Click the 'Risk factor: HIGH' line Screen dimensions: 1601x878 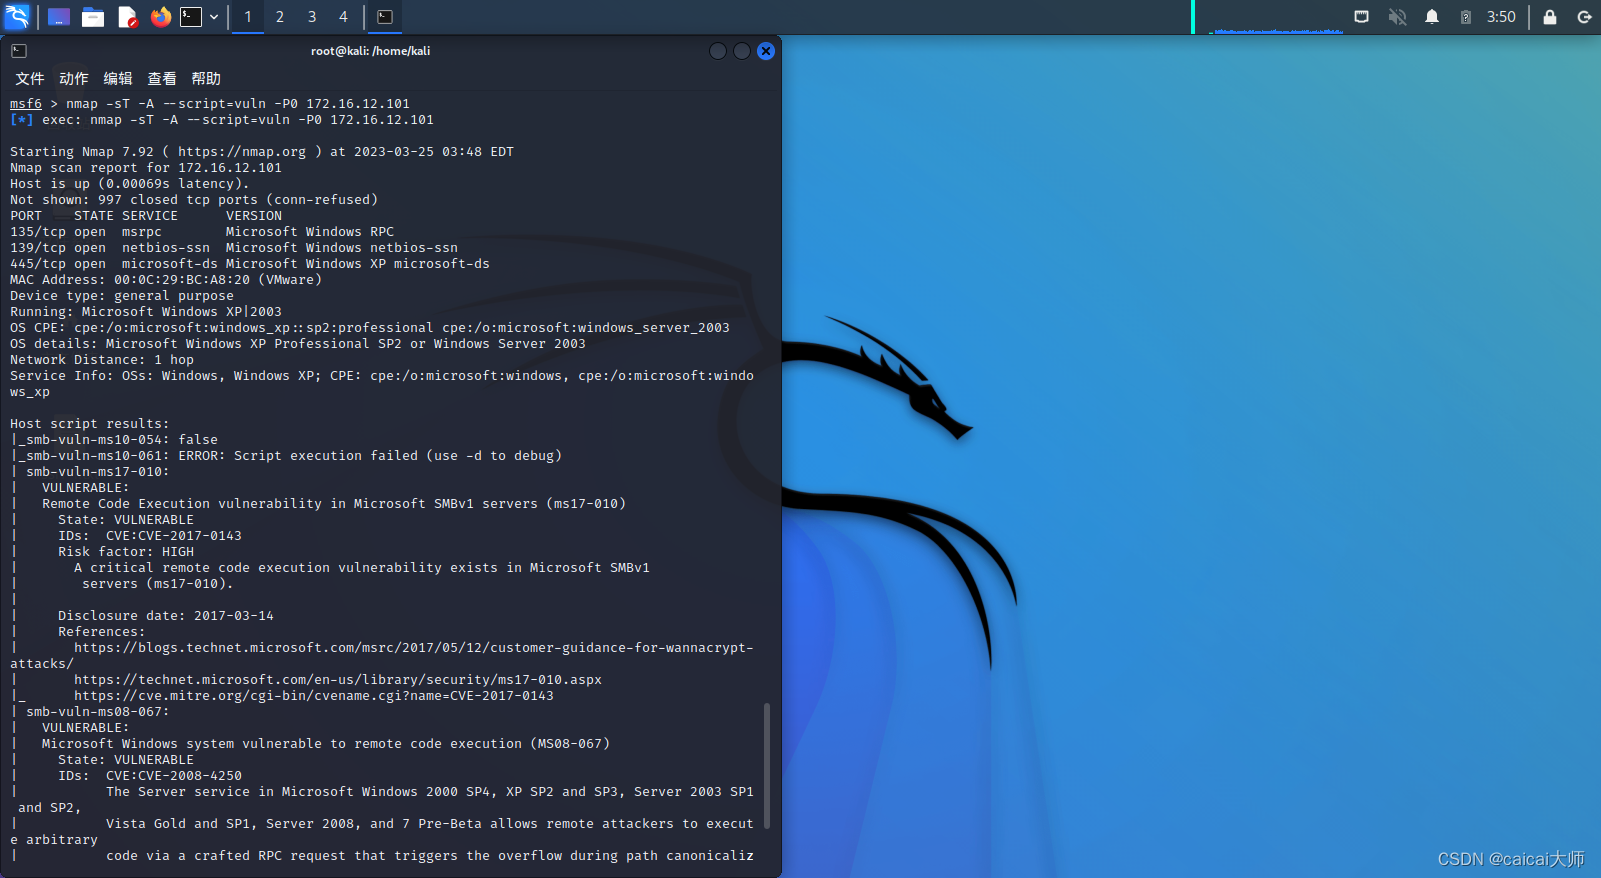pyautogui.click(x=126, y=552)
